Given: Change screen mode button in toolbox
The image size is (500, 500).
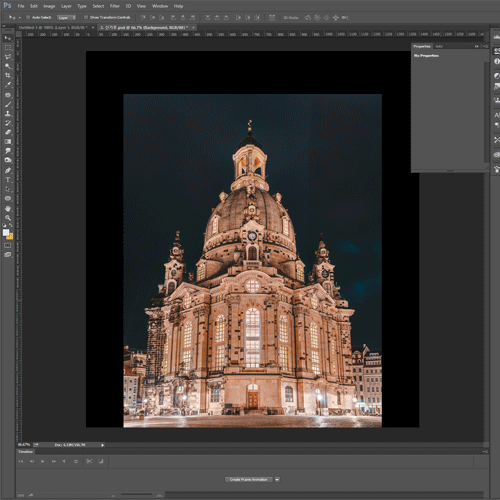Looking at the screenshot, I should point(8,255).
